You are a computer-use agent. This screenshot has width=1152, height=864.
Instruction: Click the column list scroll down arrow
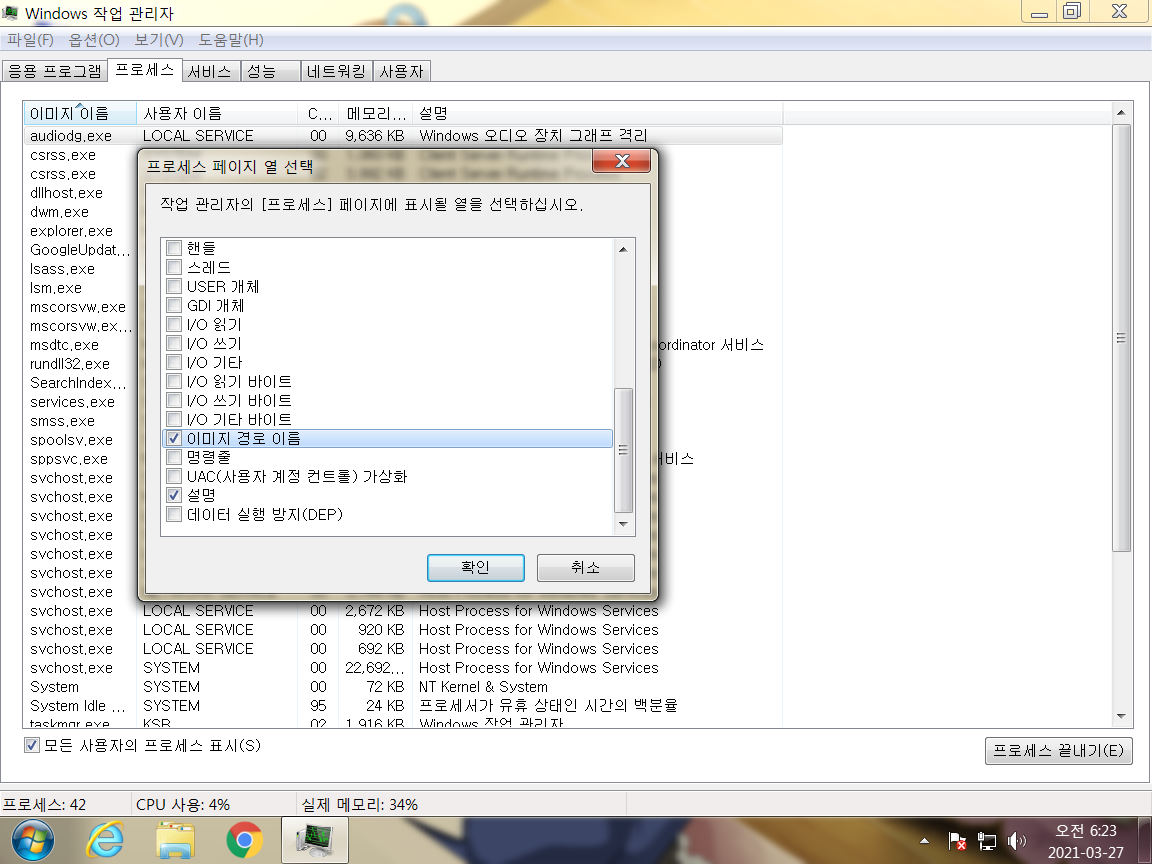[623, 524]
